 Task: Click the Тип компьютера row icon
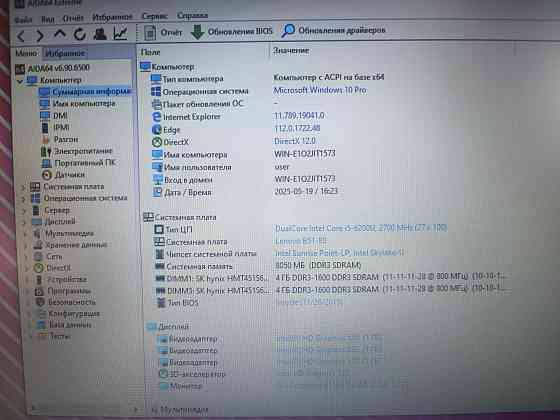(x=156, y=79)
